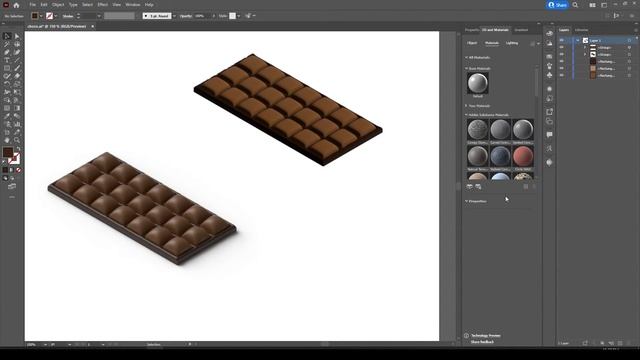Open the graphic Style dropdown
The image size is (640, 360).
[239, 16]
